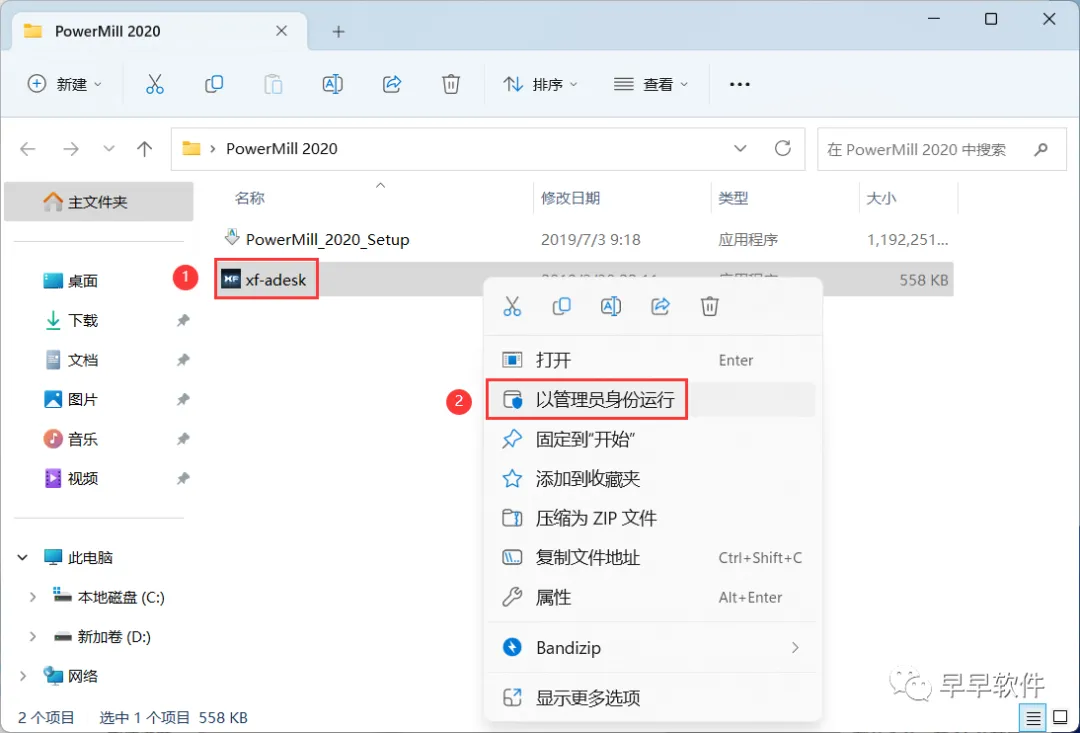Go back with the left arrow
Viewport: 1080px width, 733px height.
pos(28,149)
